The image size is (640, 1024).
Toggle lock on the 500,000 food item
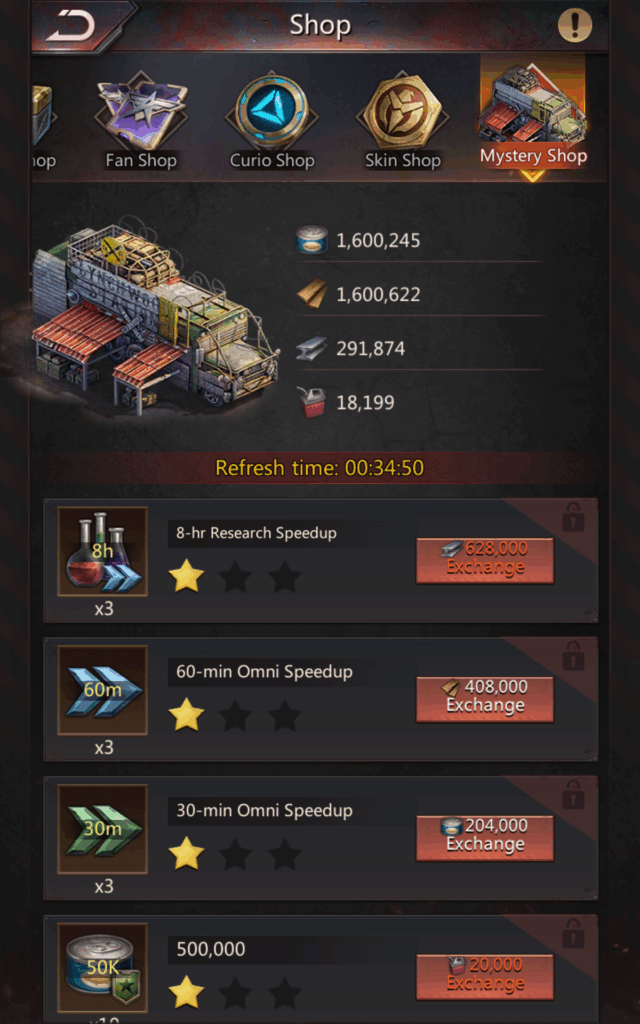pos(573,934)
